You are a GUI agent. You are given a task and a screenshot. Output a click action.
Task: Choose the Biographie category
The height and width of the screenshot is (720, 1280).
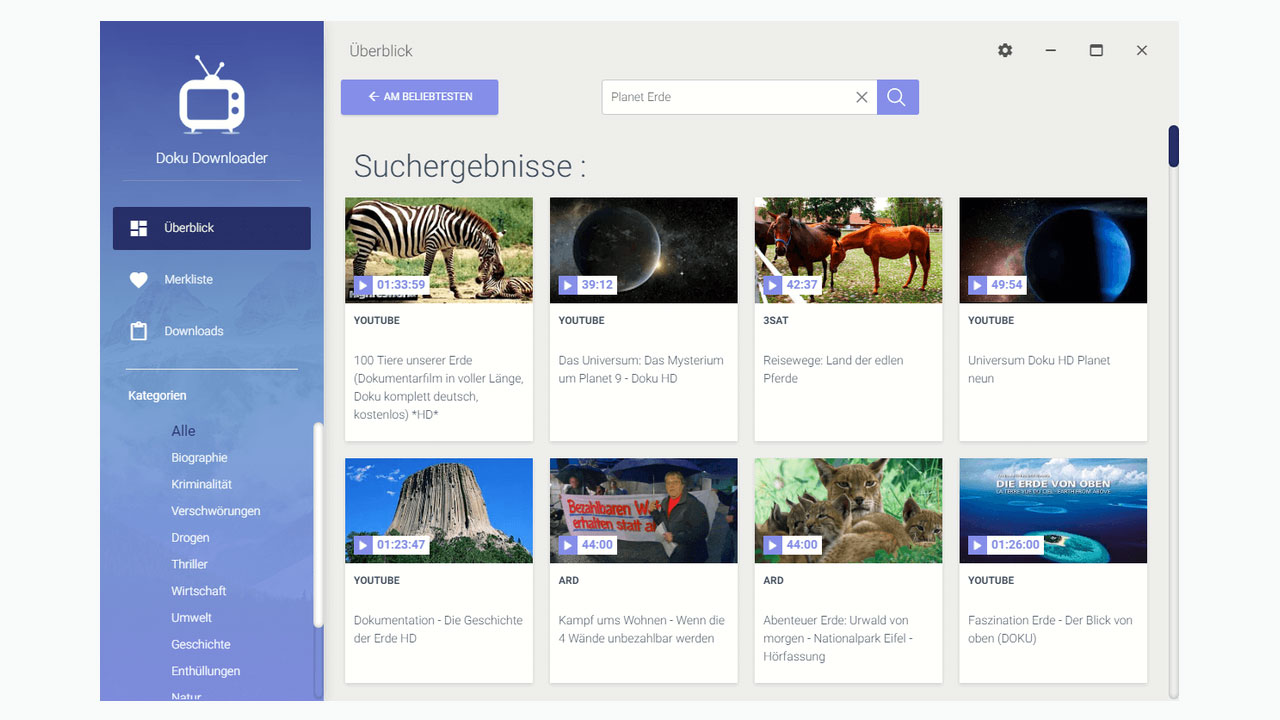(x=199, y=458)
